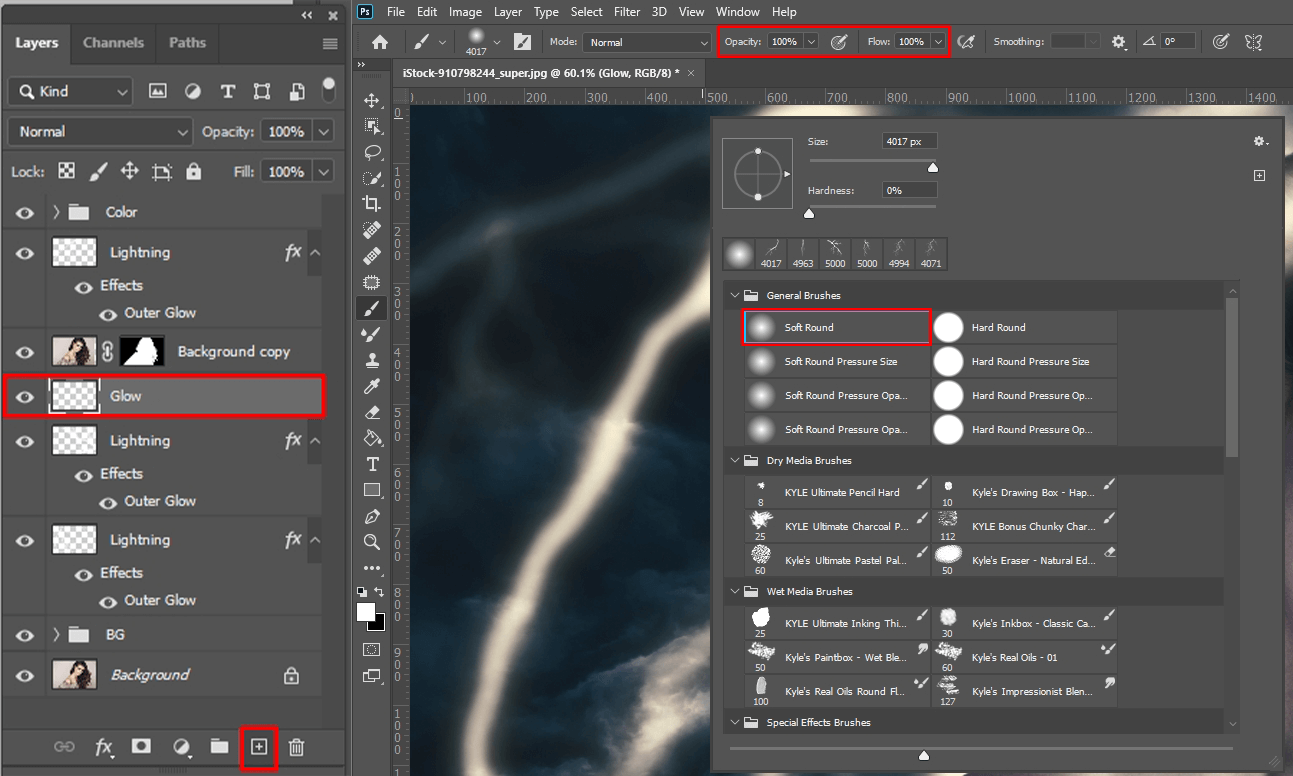The height and width of the screenshot is (776, 1293).
Task: Switch to the Paths tab
Action: click(x=187, y=43)
